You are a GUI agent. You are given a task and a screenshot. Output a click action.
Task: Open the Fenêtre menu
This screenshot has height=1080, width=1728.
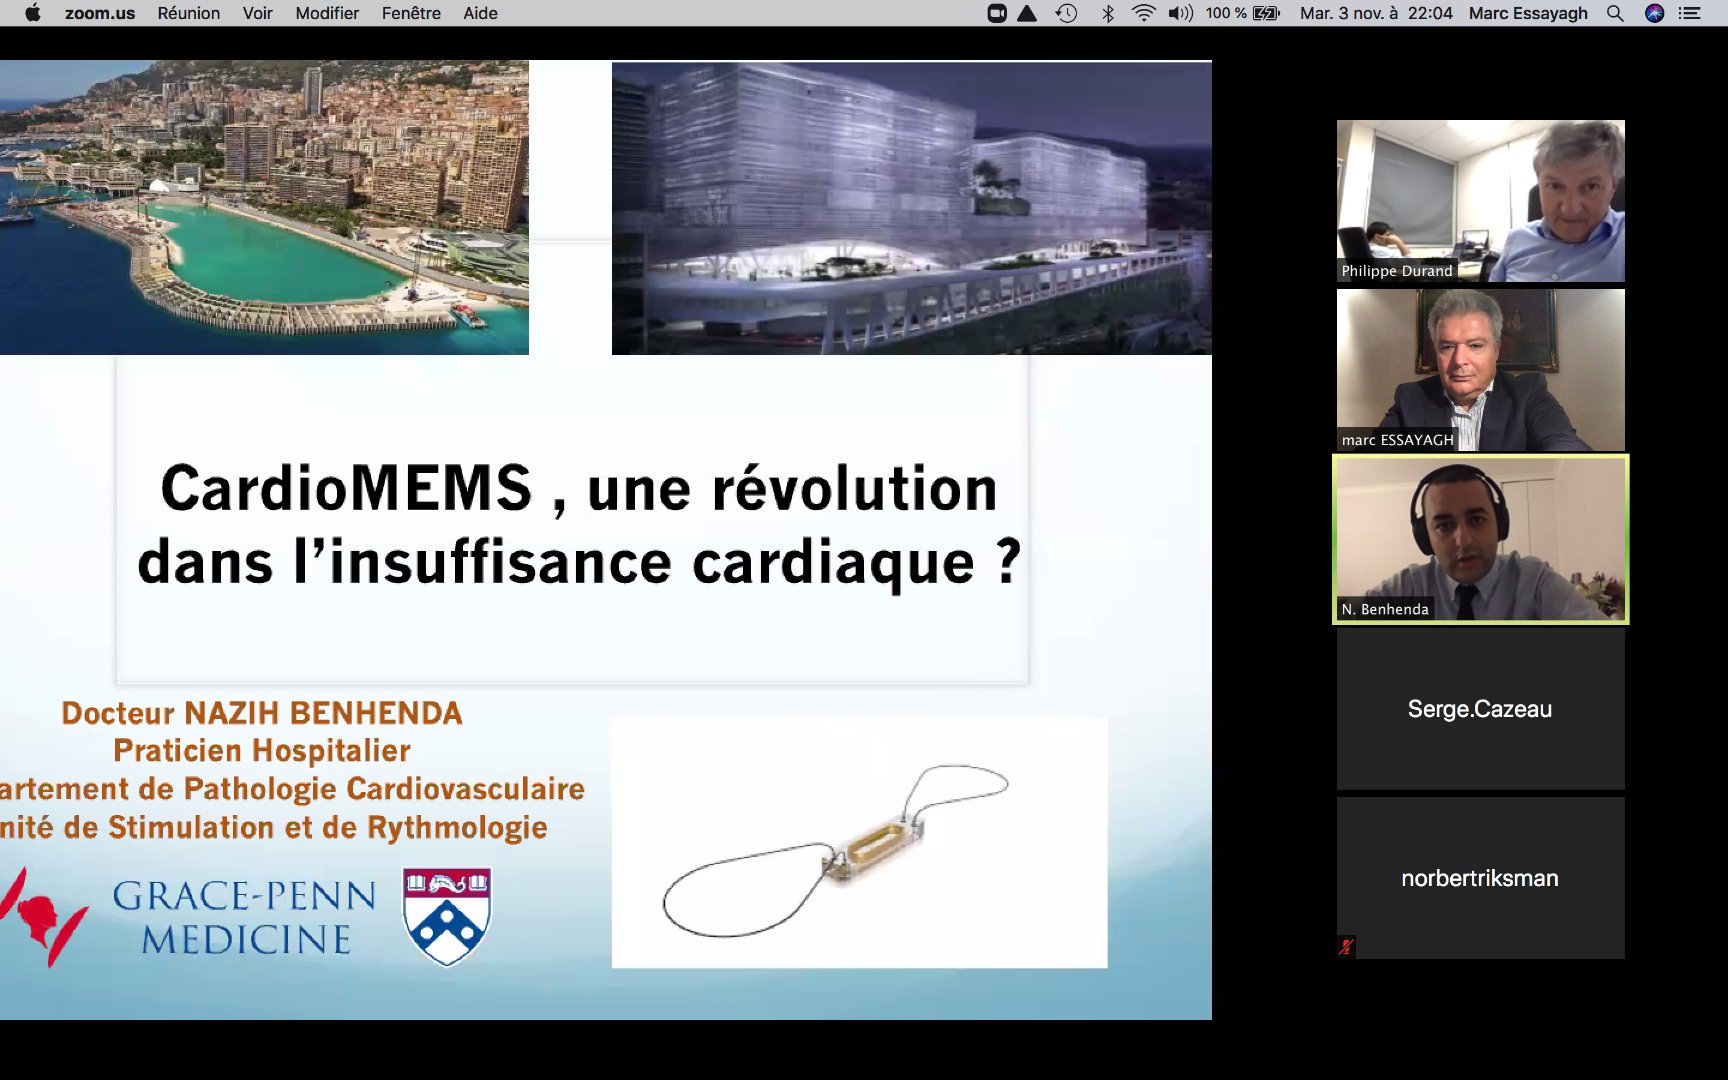411,13
